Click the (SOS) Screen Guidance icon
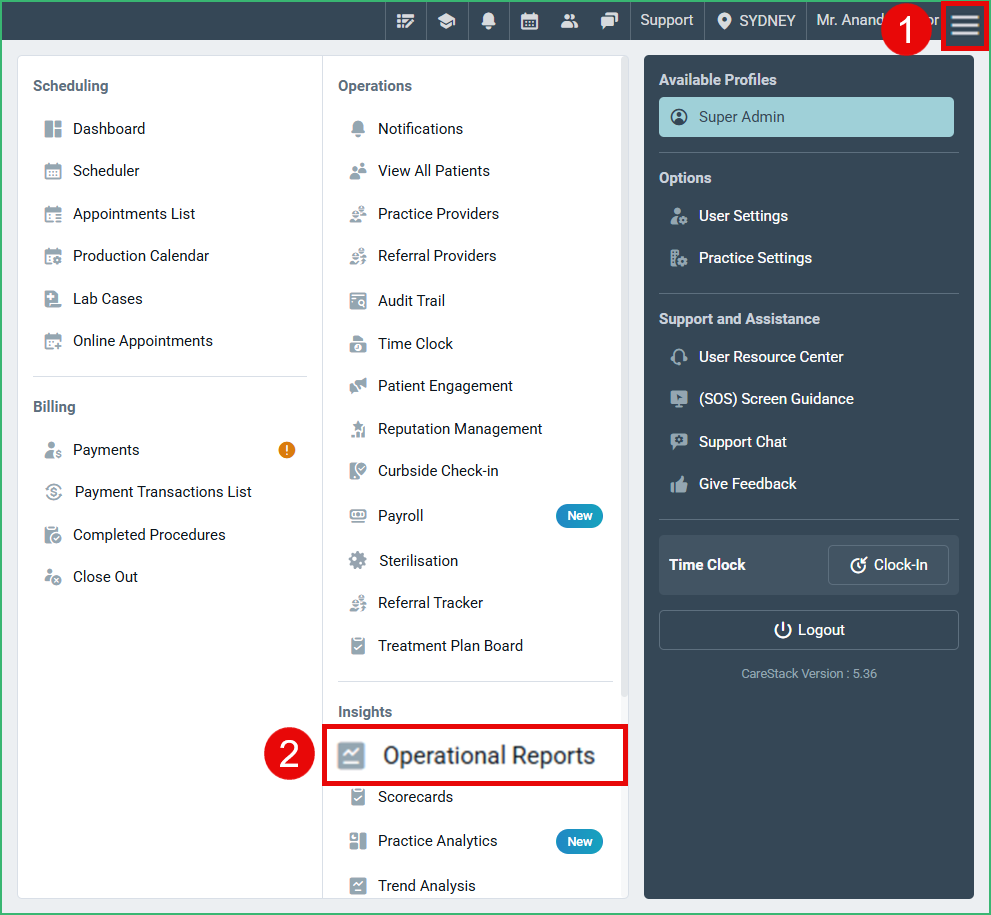Viewport: 991px width, 915px height. pos(679,399)
